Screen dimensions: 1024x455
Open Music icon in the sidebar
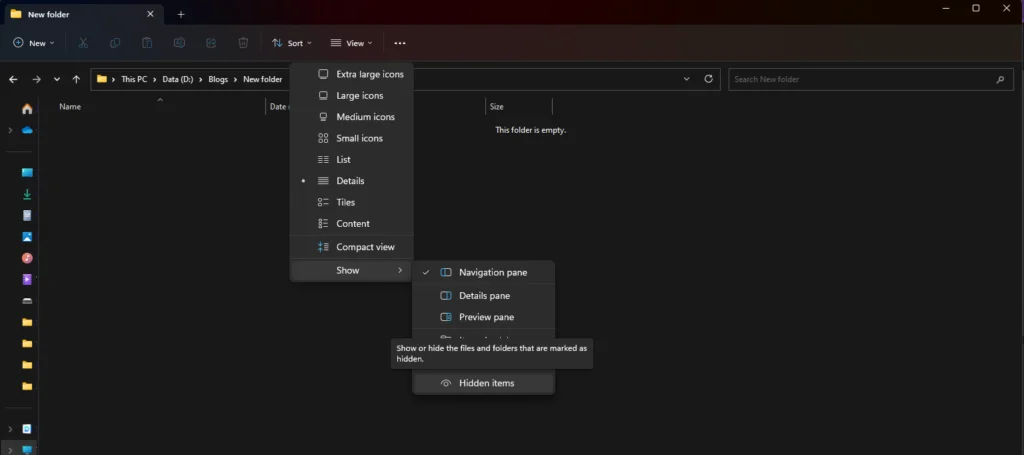click(x=27, y=258)
